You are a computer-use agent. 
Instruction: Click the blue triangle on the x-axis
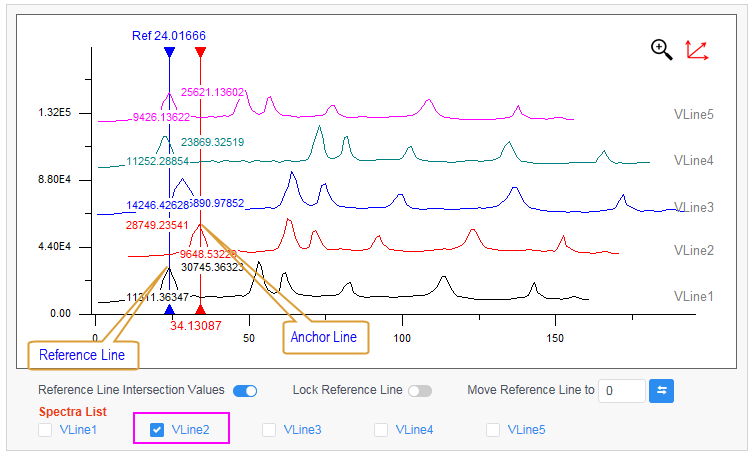pos(169,310)
